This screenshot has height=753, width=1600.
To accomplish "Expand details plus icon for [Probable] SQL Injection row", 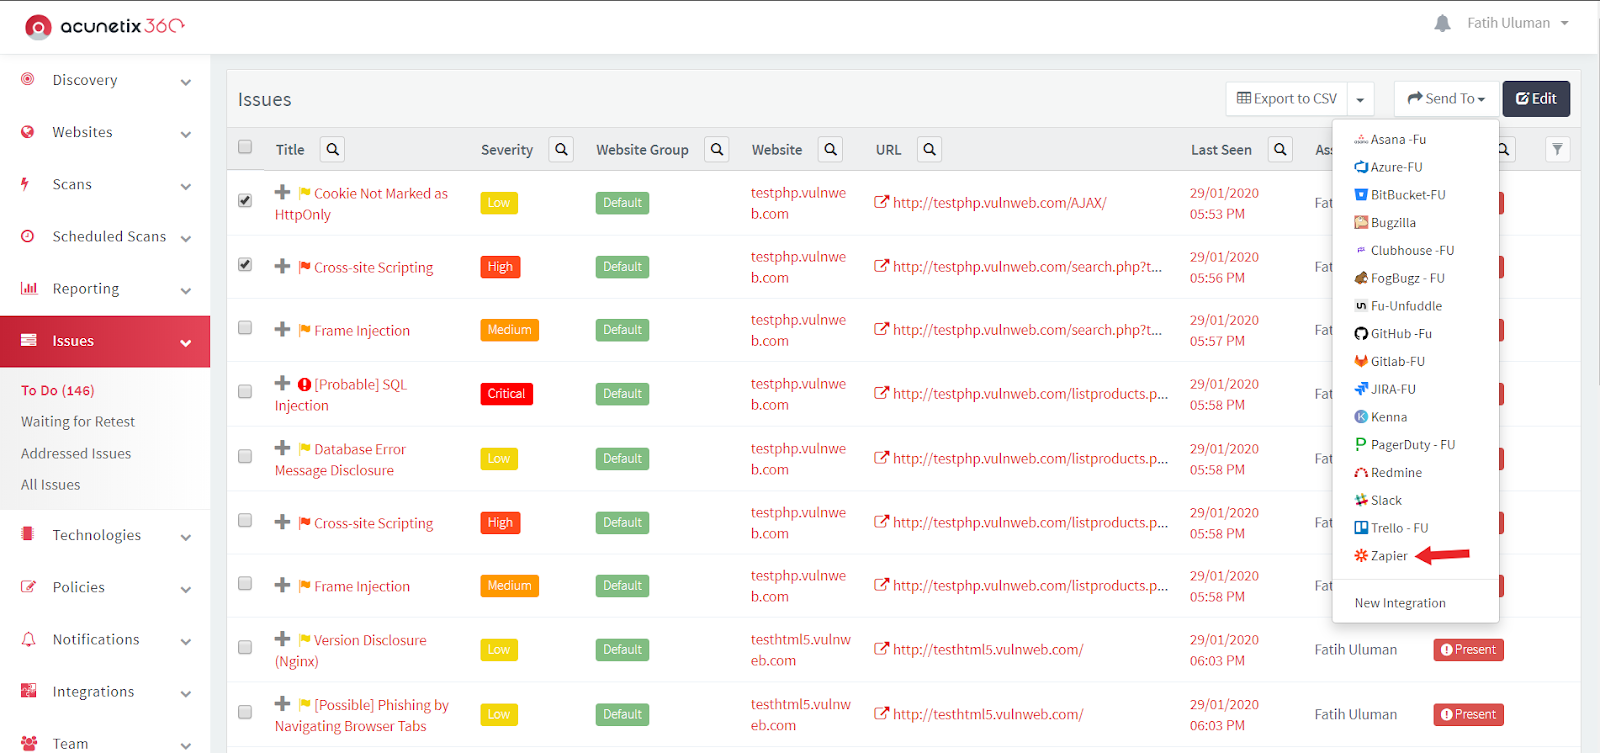I will (283, 383).
